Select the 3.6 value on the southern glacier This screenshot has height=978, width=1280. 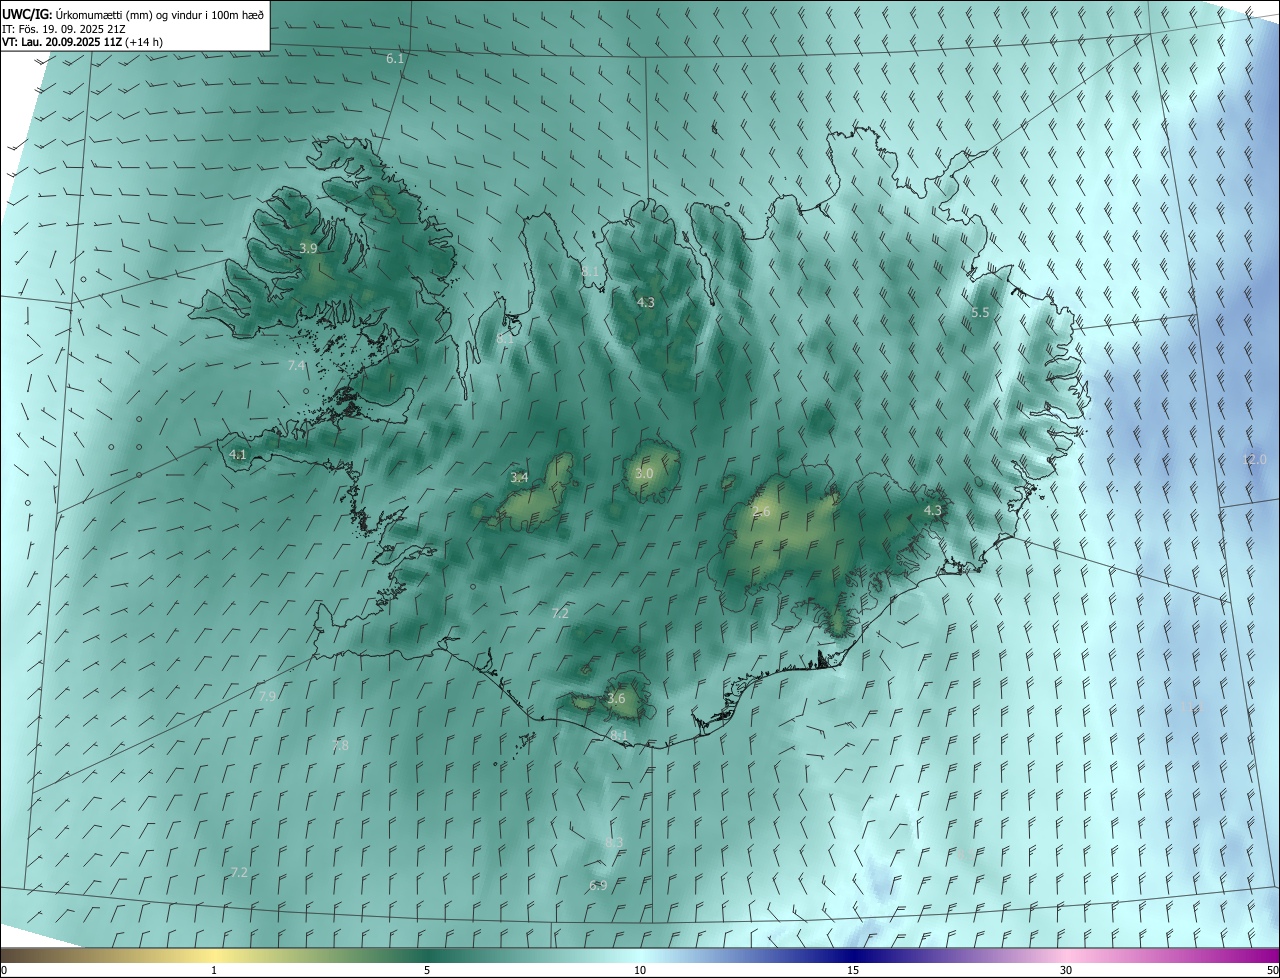click(616, 699)
